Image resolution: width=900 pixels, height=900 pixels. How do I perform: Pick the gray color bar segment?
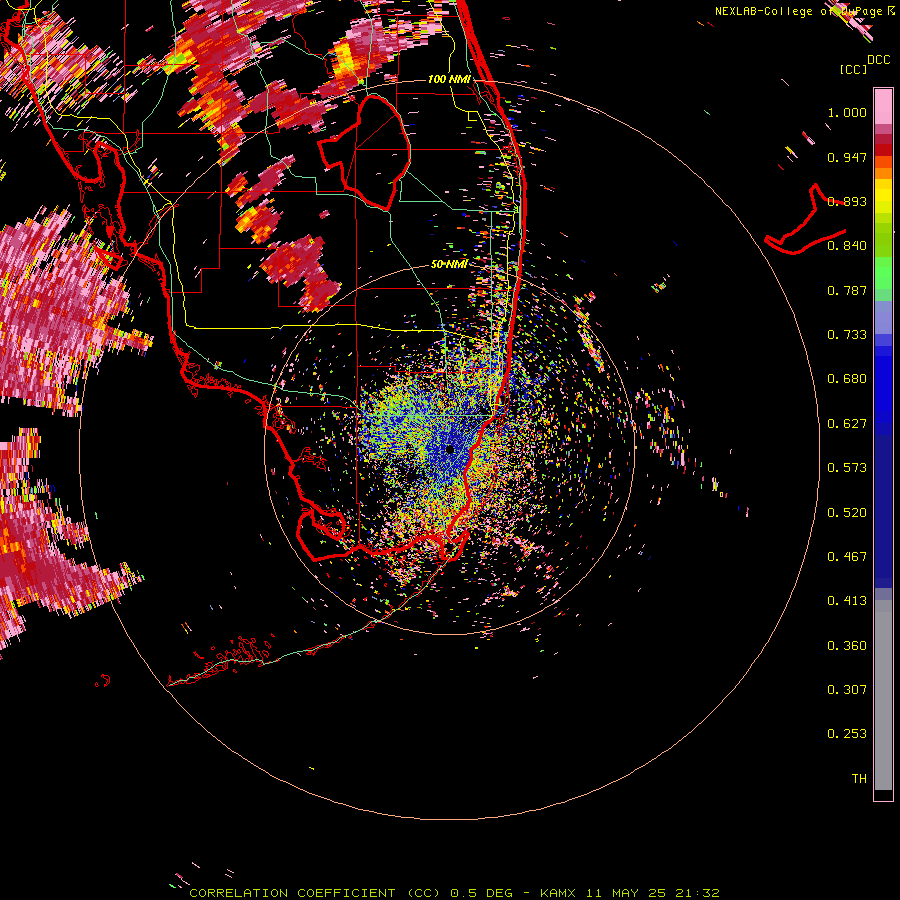[883, 695]
